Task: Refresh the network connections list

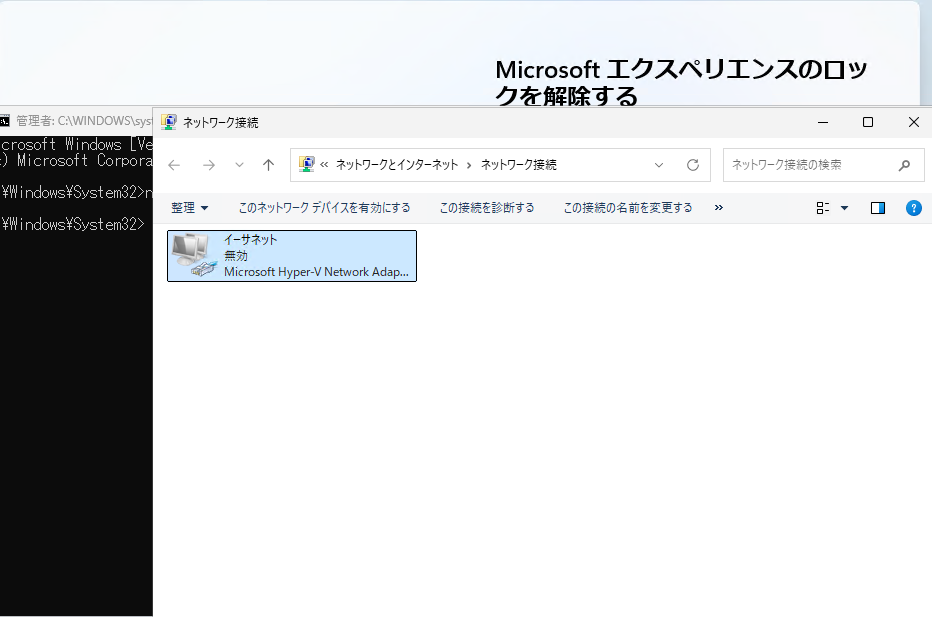Action: pos(692,165)
